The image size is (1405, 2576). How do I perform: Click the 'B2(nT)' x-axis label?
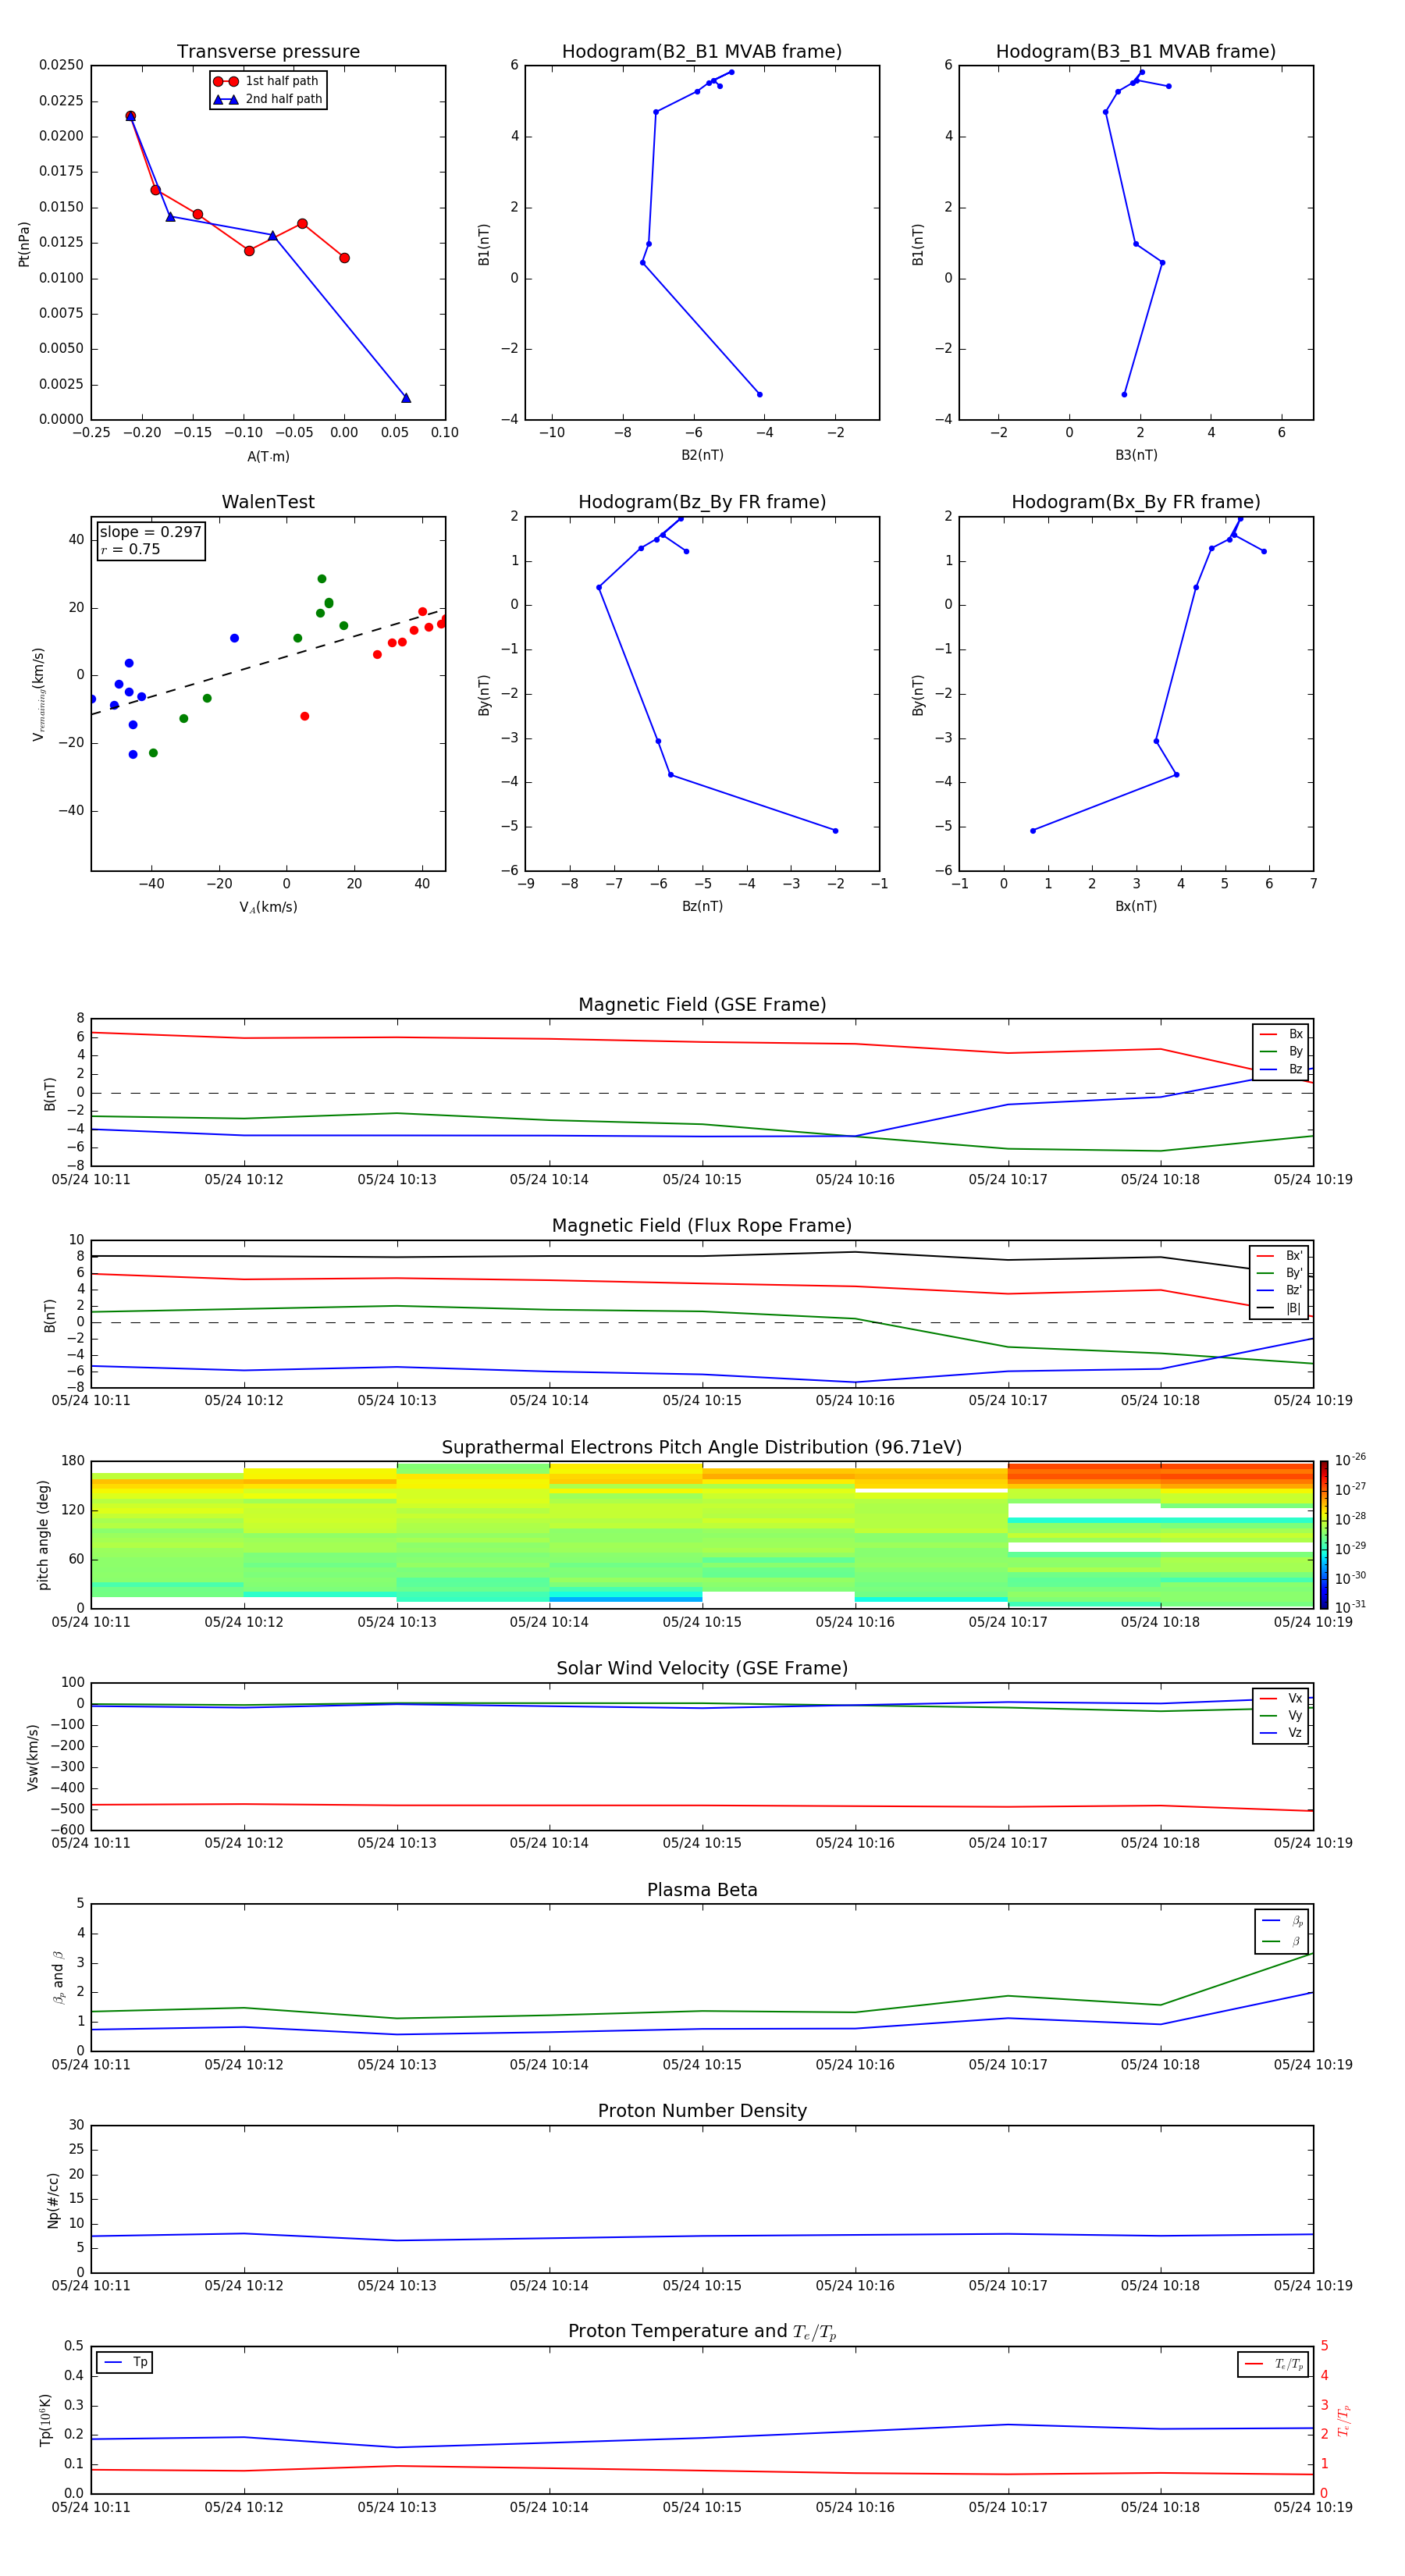702,456
